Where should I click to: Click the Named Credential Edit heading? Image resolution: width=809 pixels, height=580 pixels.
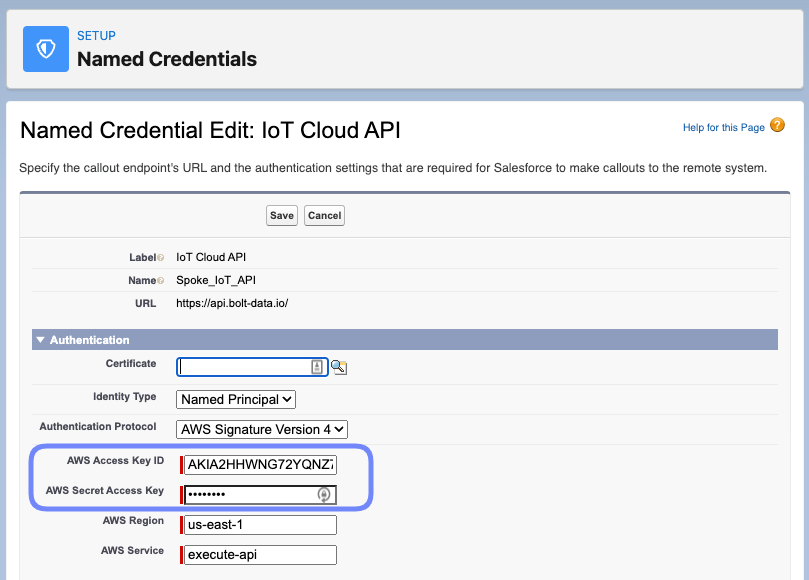click(x=210, y=130)
